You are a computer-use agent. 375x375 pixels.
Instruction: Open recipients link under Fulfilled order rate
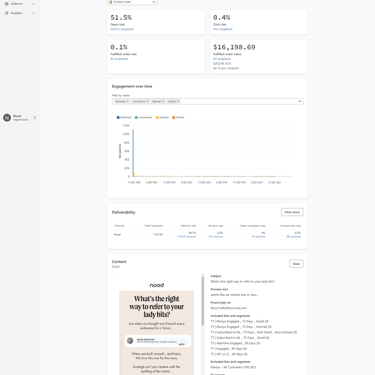pyautogui.click(x=119, y=59)
